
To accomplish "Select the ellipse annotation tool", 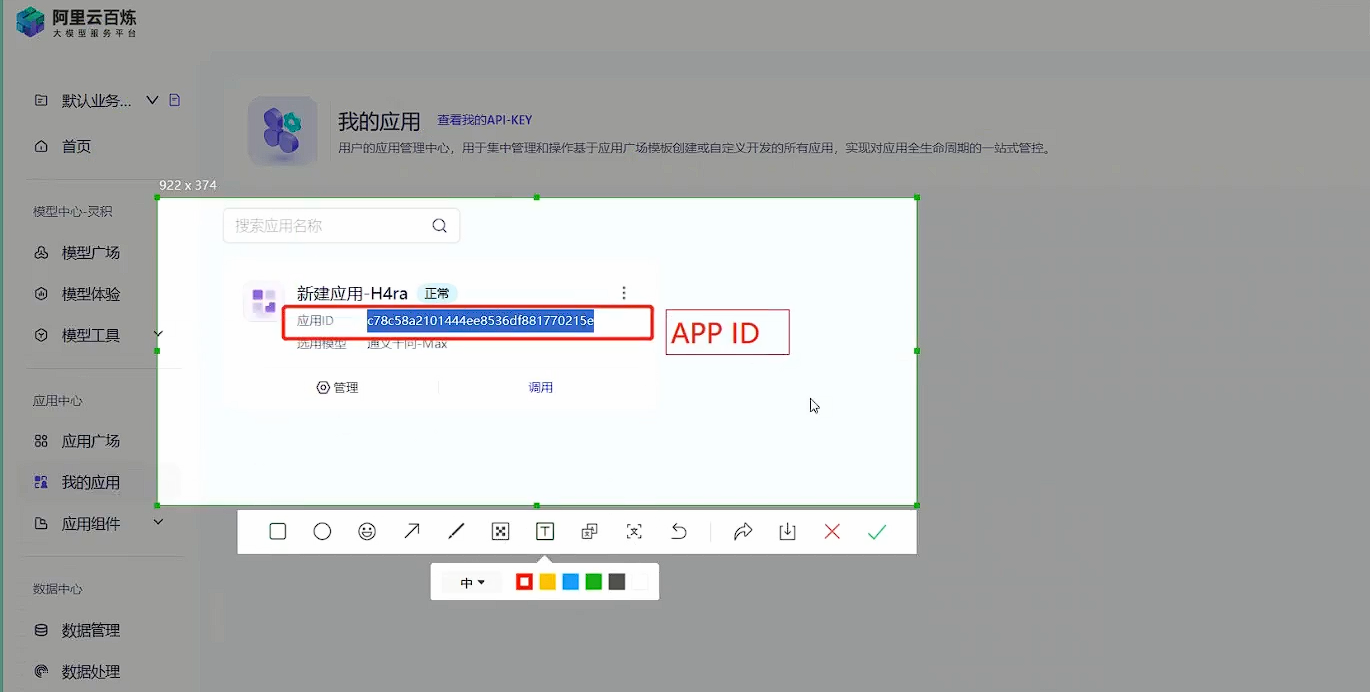I will click(322, 532).
